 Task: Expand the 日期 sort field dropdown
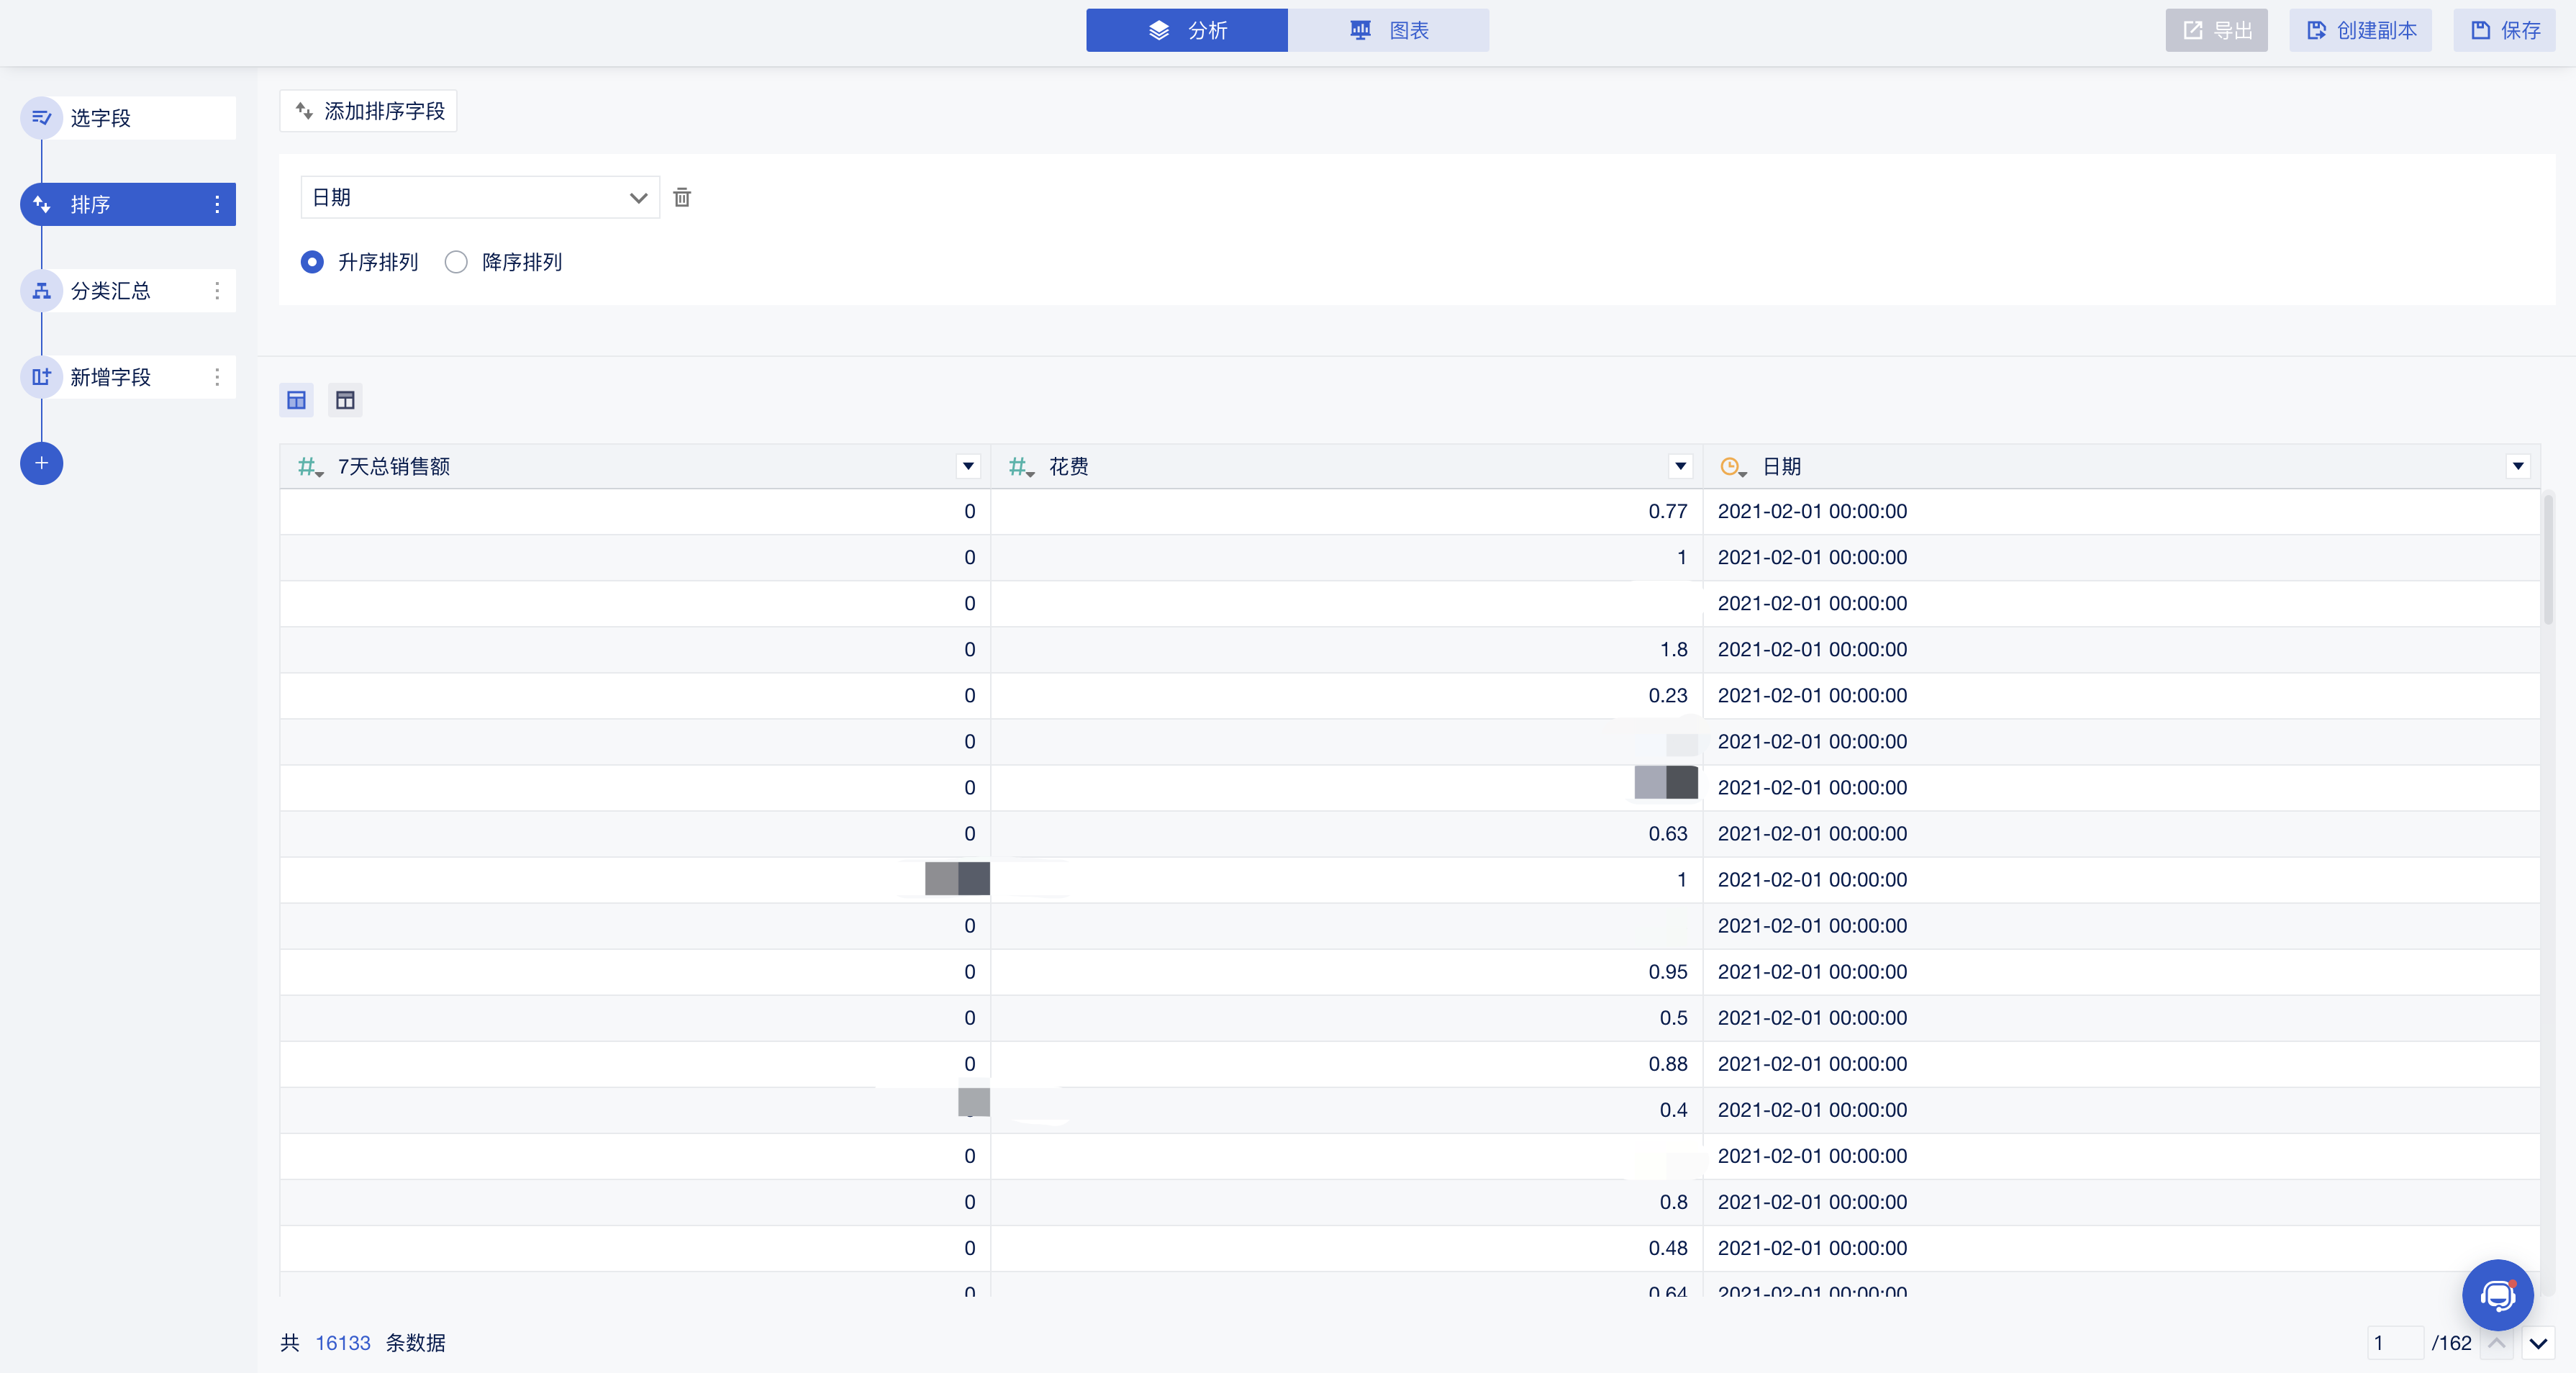(x=480, y=197)
